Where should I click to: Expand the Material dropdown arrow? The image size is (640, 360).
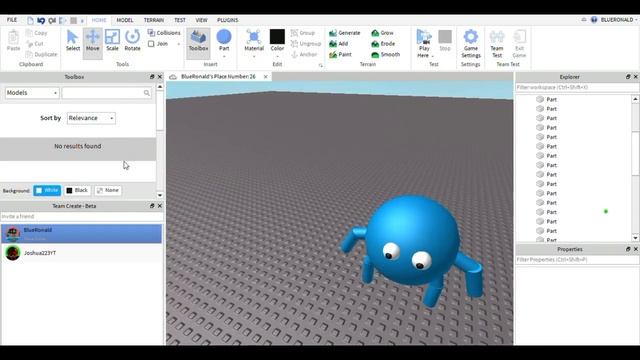pos(254,56)
